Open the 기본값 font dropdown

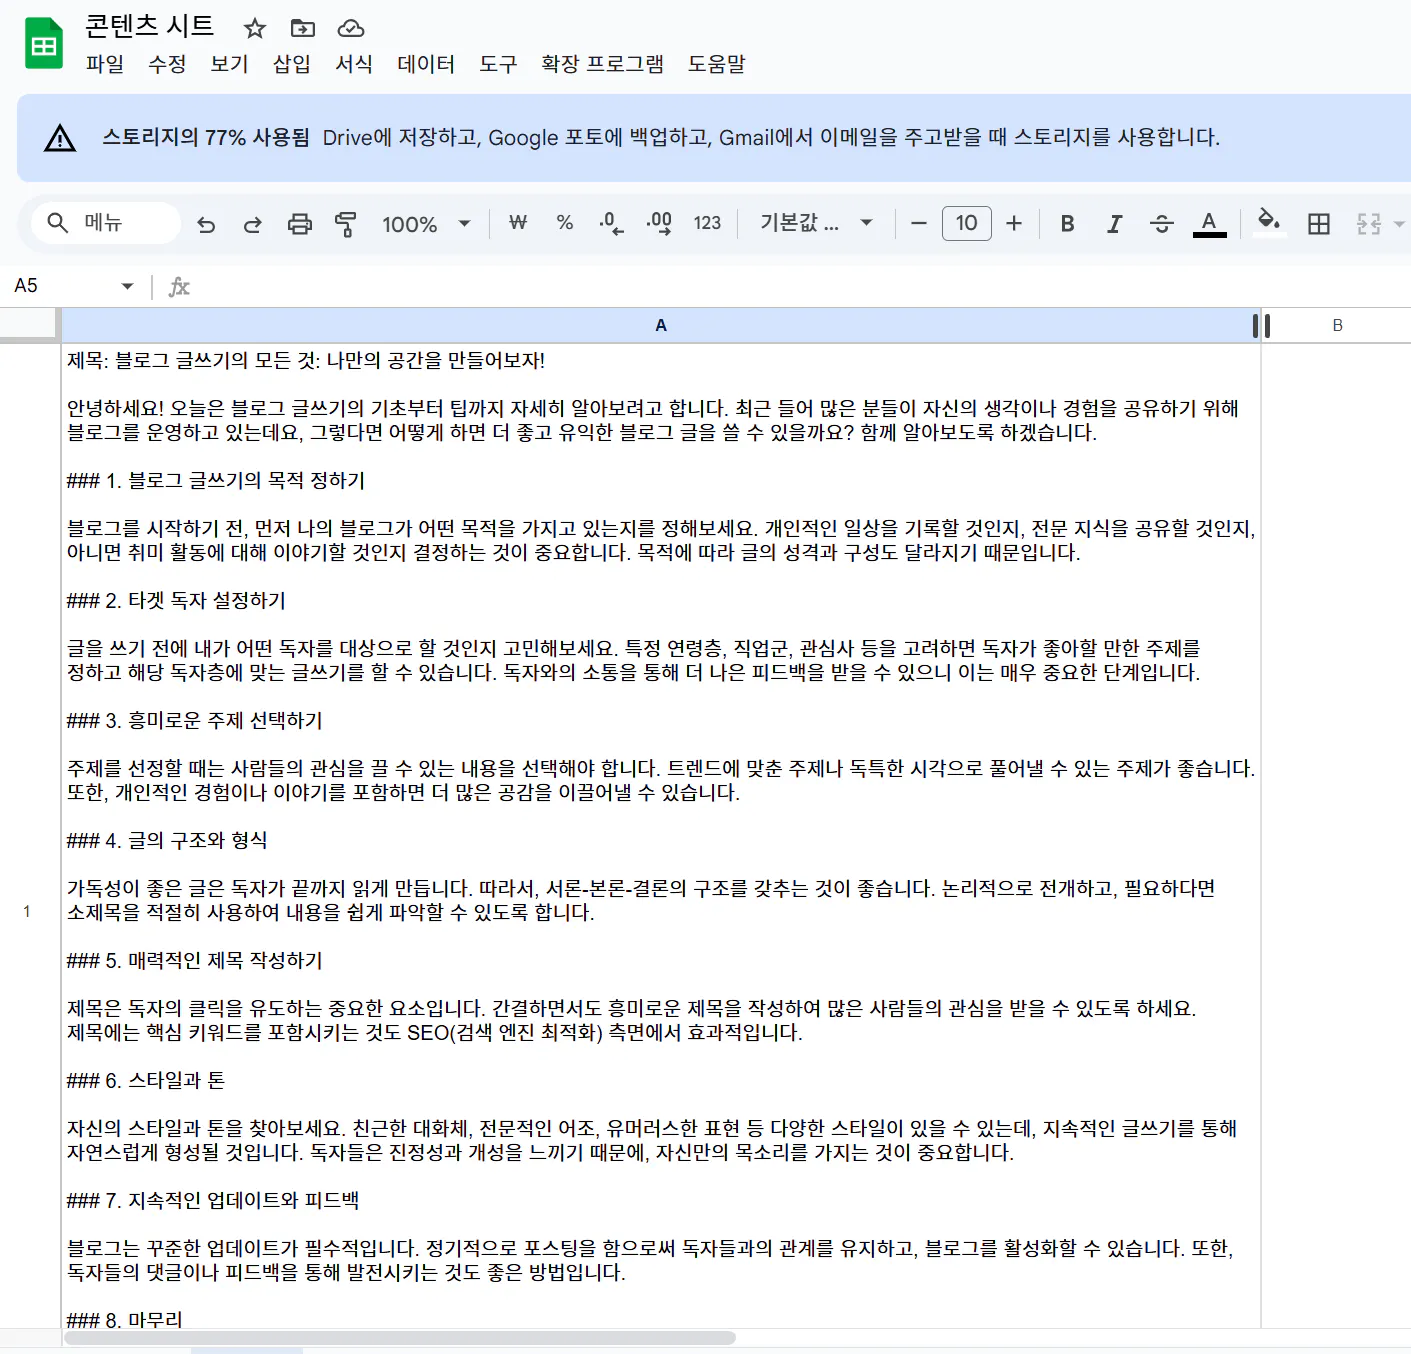point(817,223)
